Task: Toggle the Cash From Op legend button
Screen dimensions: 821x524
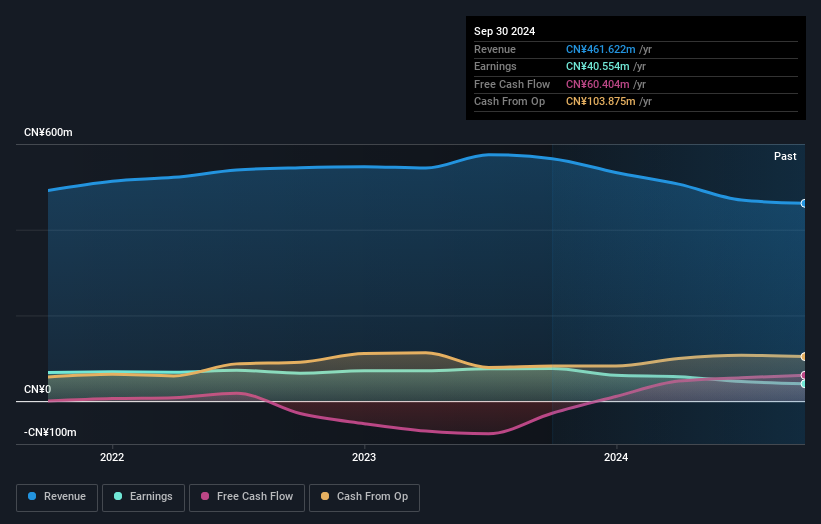Action: [364, 497]
